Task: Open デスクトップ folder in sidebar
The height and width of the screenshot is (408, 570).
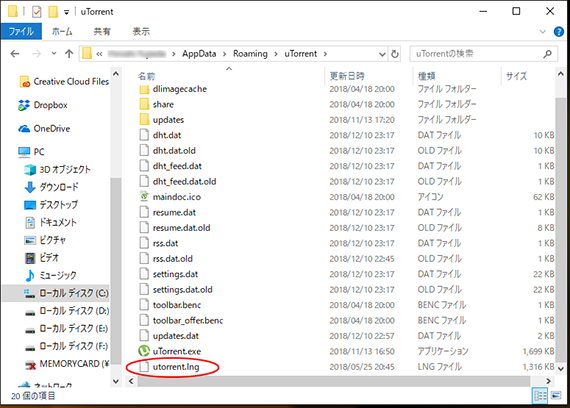Action: 51,205
